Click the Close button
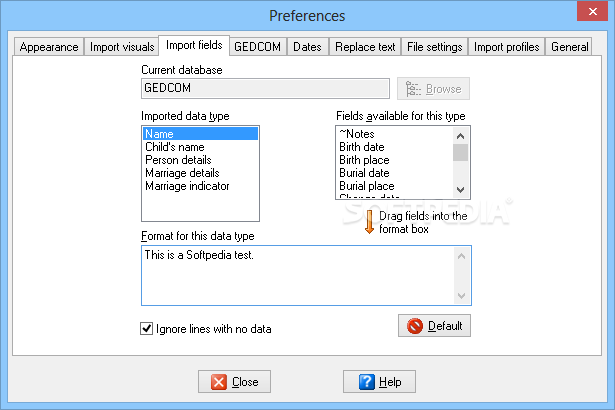The image size is (615, 410). (x=234, y=382)
